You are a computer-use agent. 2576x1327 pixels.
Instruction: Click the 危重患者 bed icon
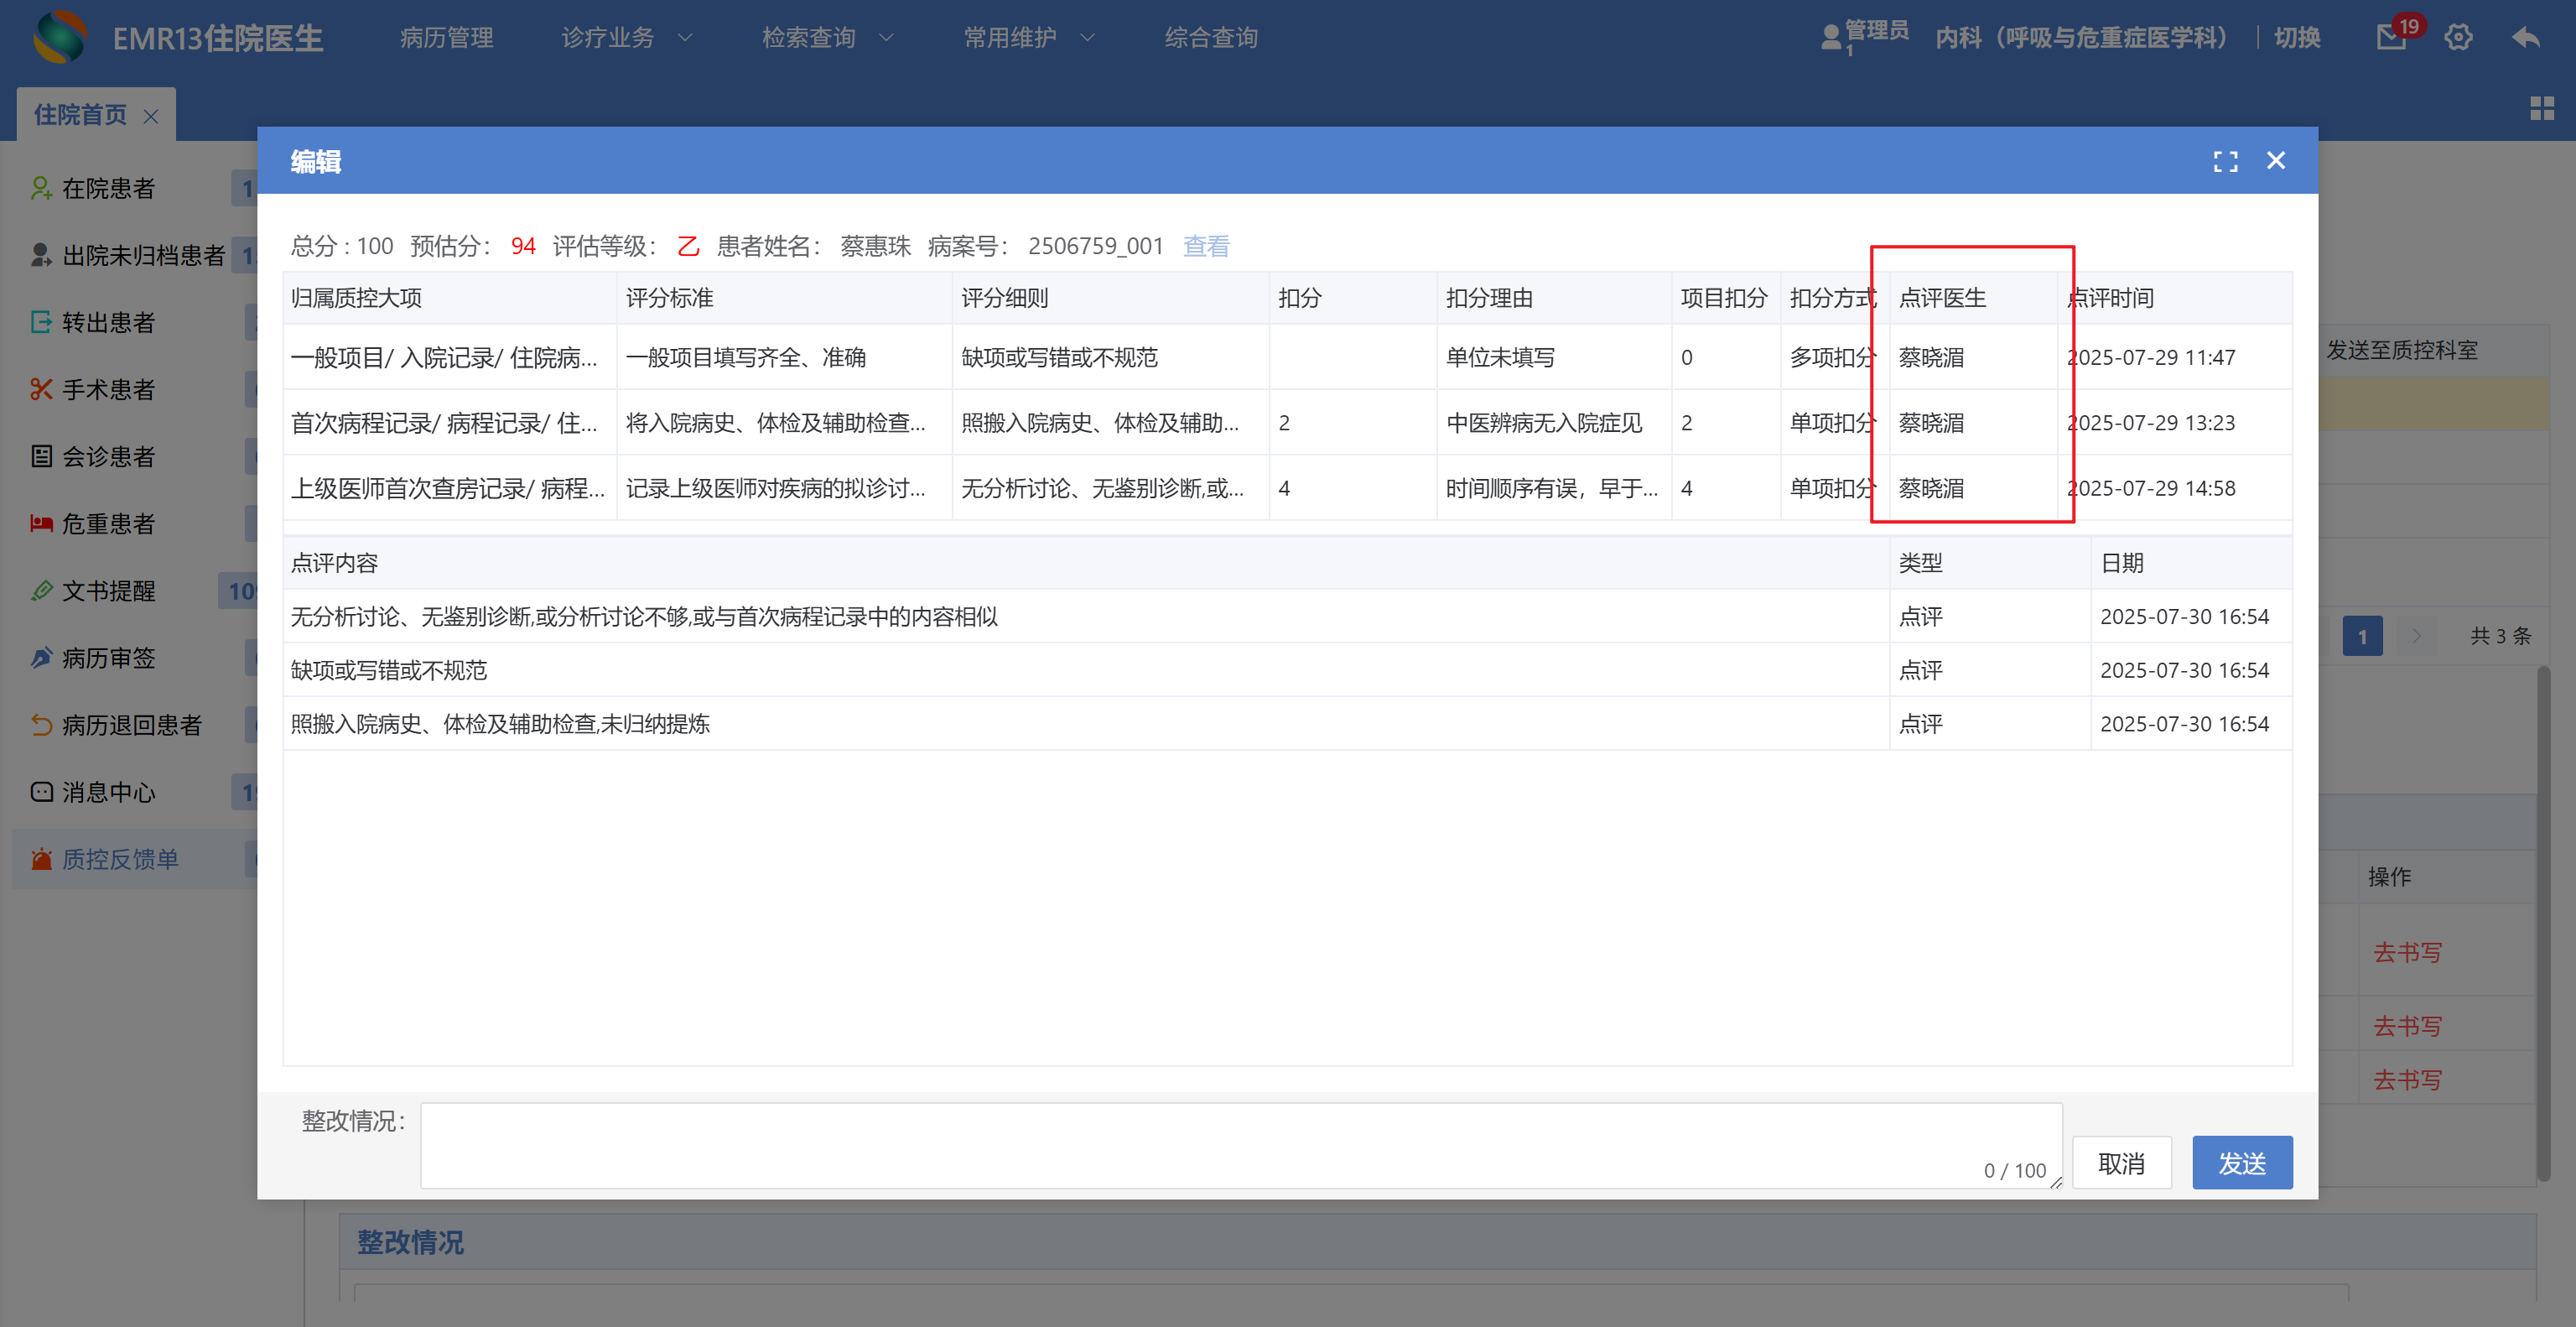(41, 523)
